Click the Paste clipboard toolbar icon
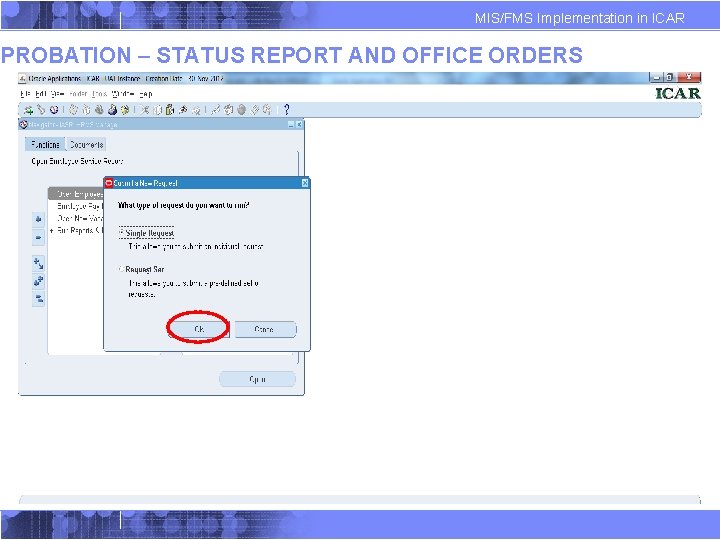Viewport: 720px width, 540px height. tap(170, 110)
